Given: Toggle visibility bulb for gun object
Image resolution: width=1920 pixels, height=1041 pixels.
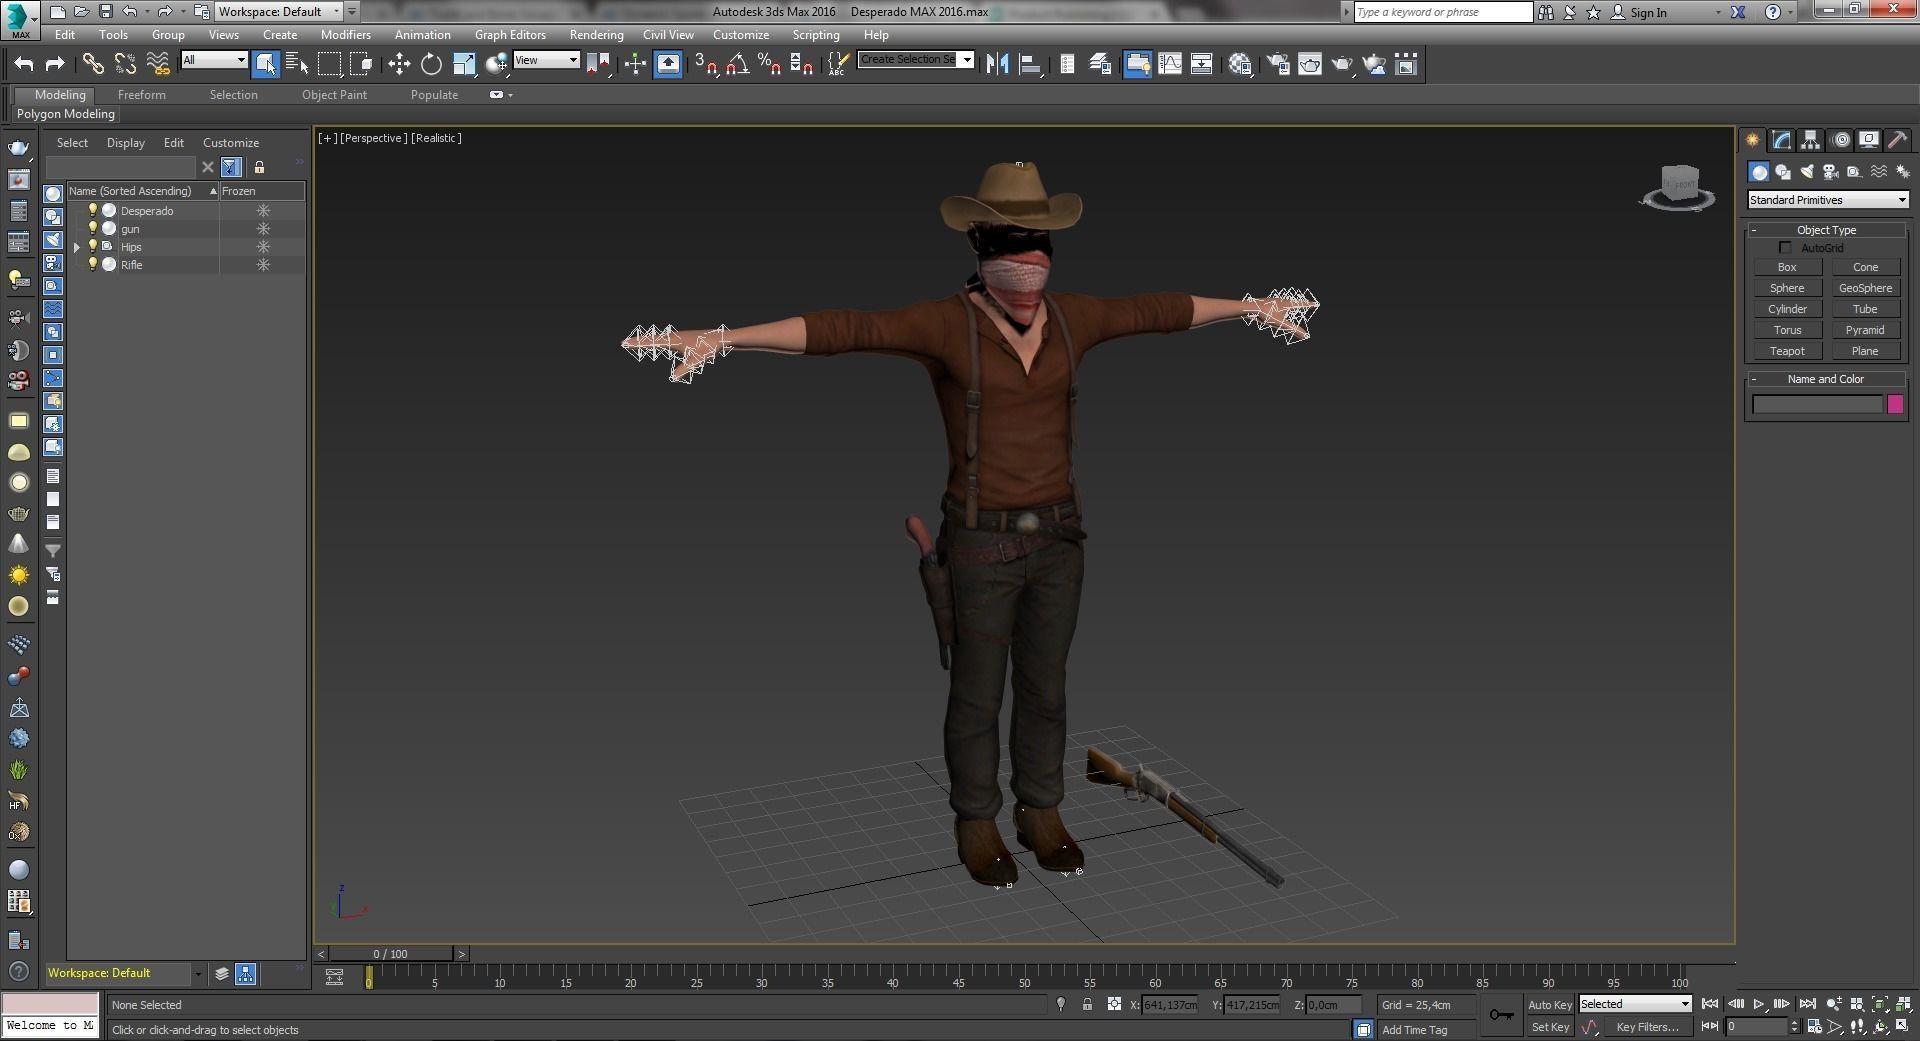Looking at the screenshot, I should [x=93, y=228].
